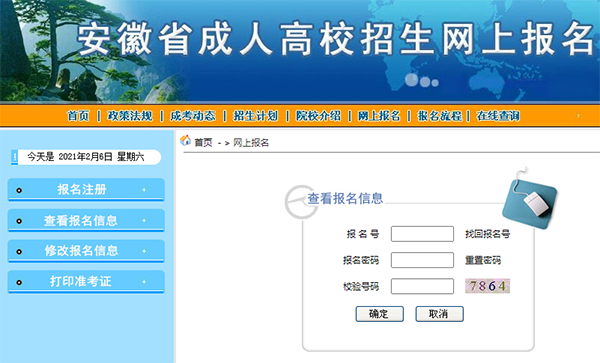600x363 pixels.
Task: Click the banner title 安徽省成人高校招生网上报名
Action: coord(336,39)
